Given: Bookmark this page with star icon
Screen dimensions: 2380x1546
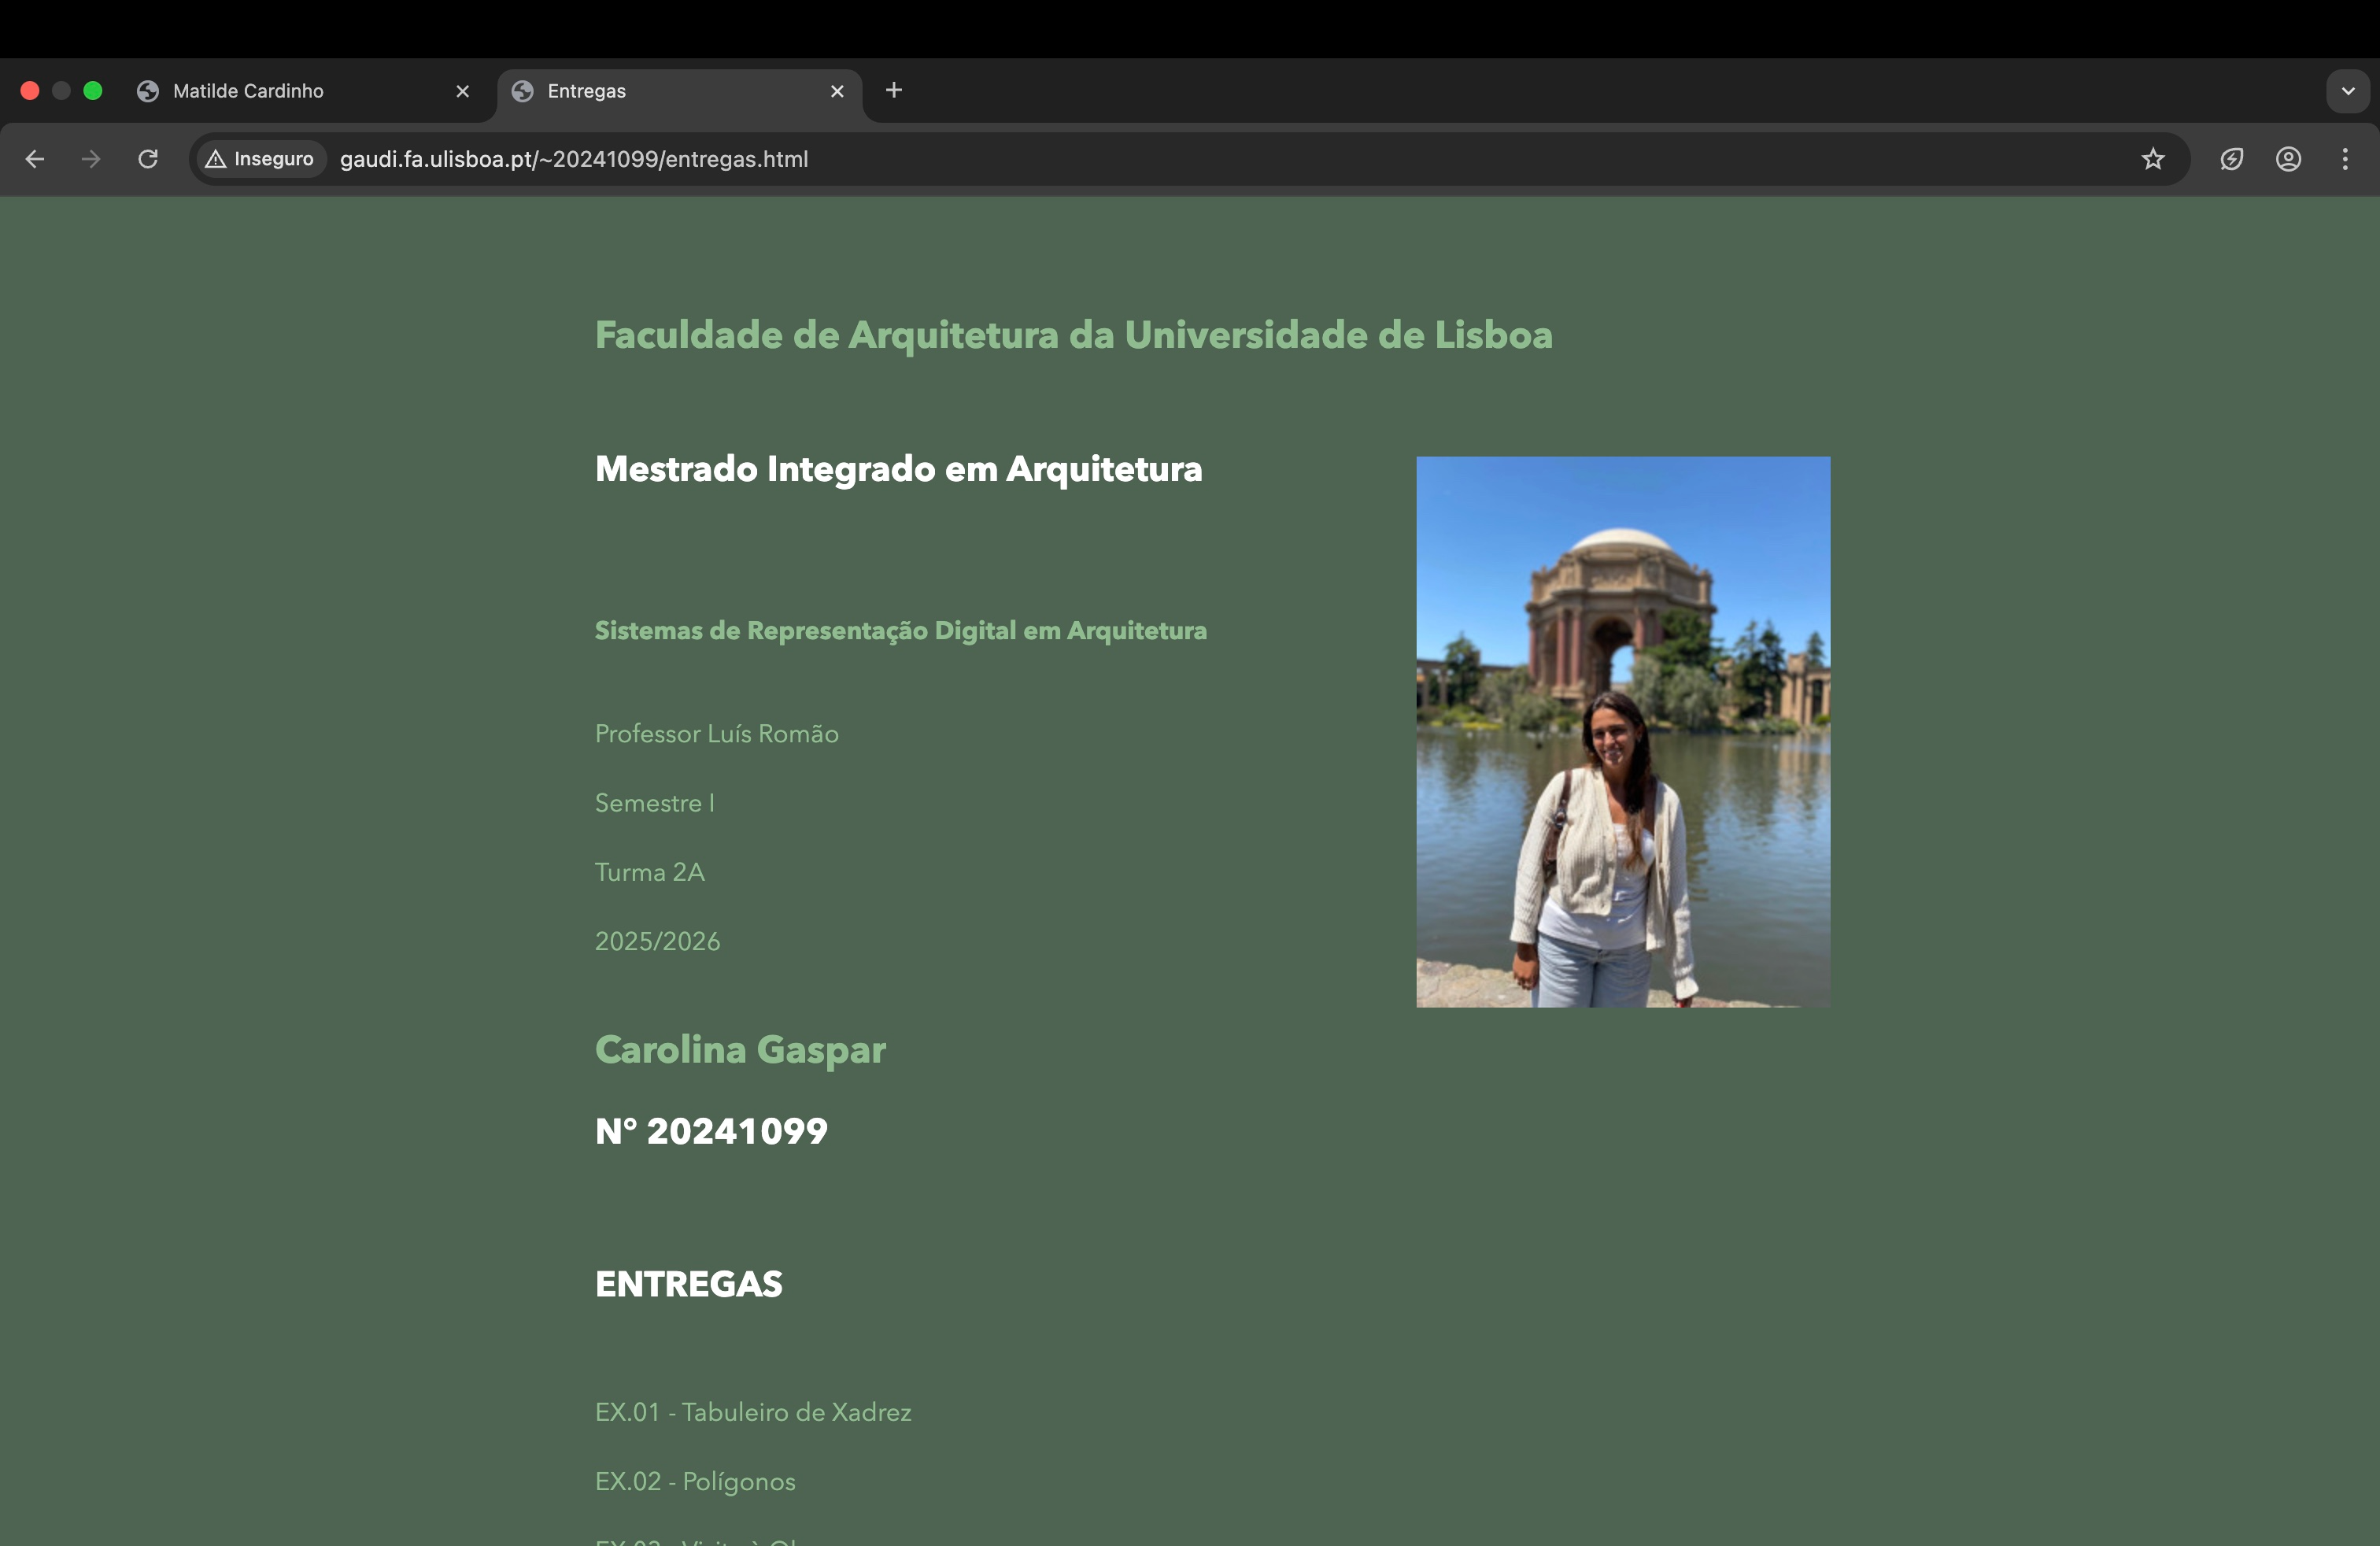Looking at the screenshot, I should tap(2153, 159).
